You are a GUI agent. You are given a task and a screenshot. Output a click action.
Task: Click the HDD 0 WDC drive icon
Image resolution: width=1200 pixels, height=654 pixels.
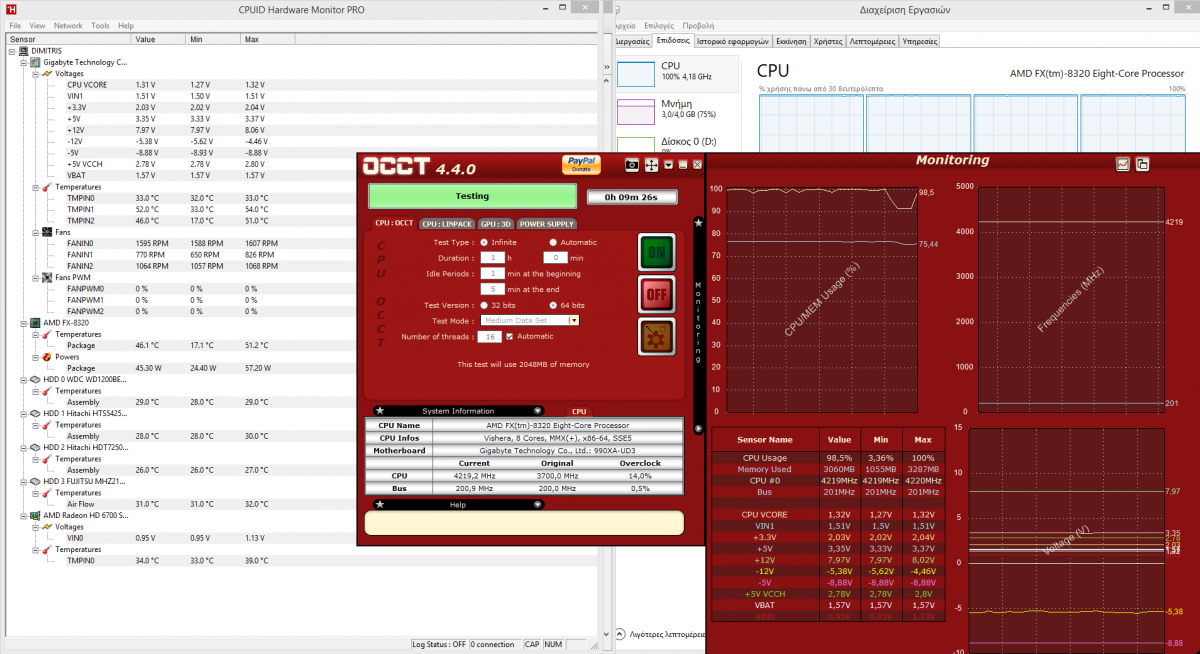click(35, 380)
